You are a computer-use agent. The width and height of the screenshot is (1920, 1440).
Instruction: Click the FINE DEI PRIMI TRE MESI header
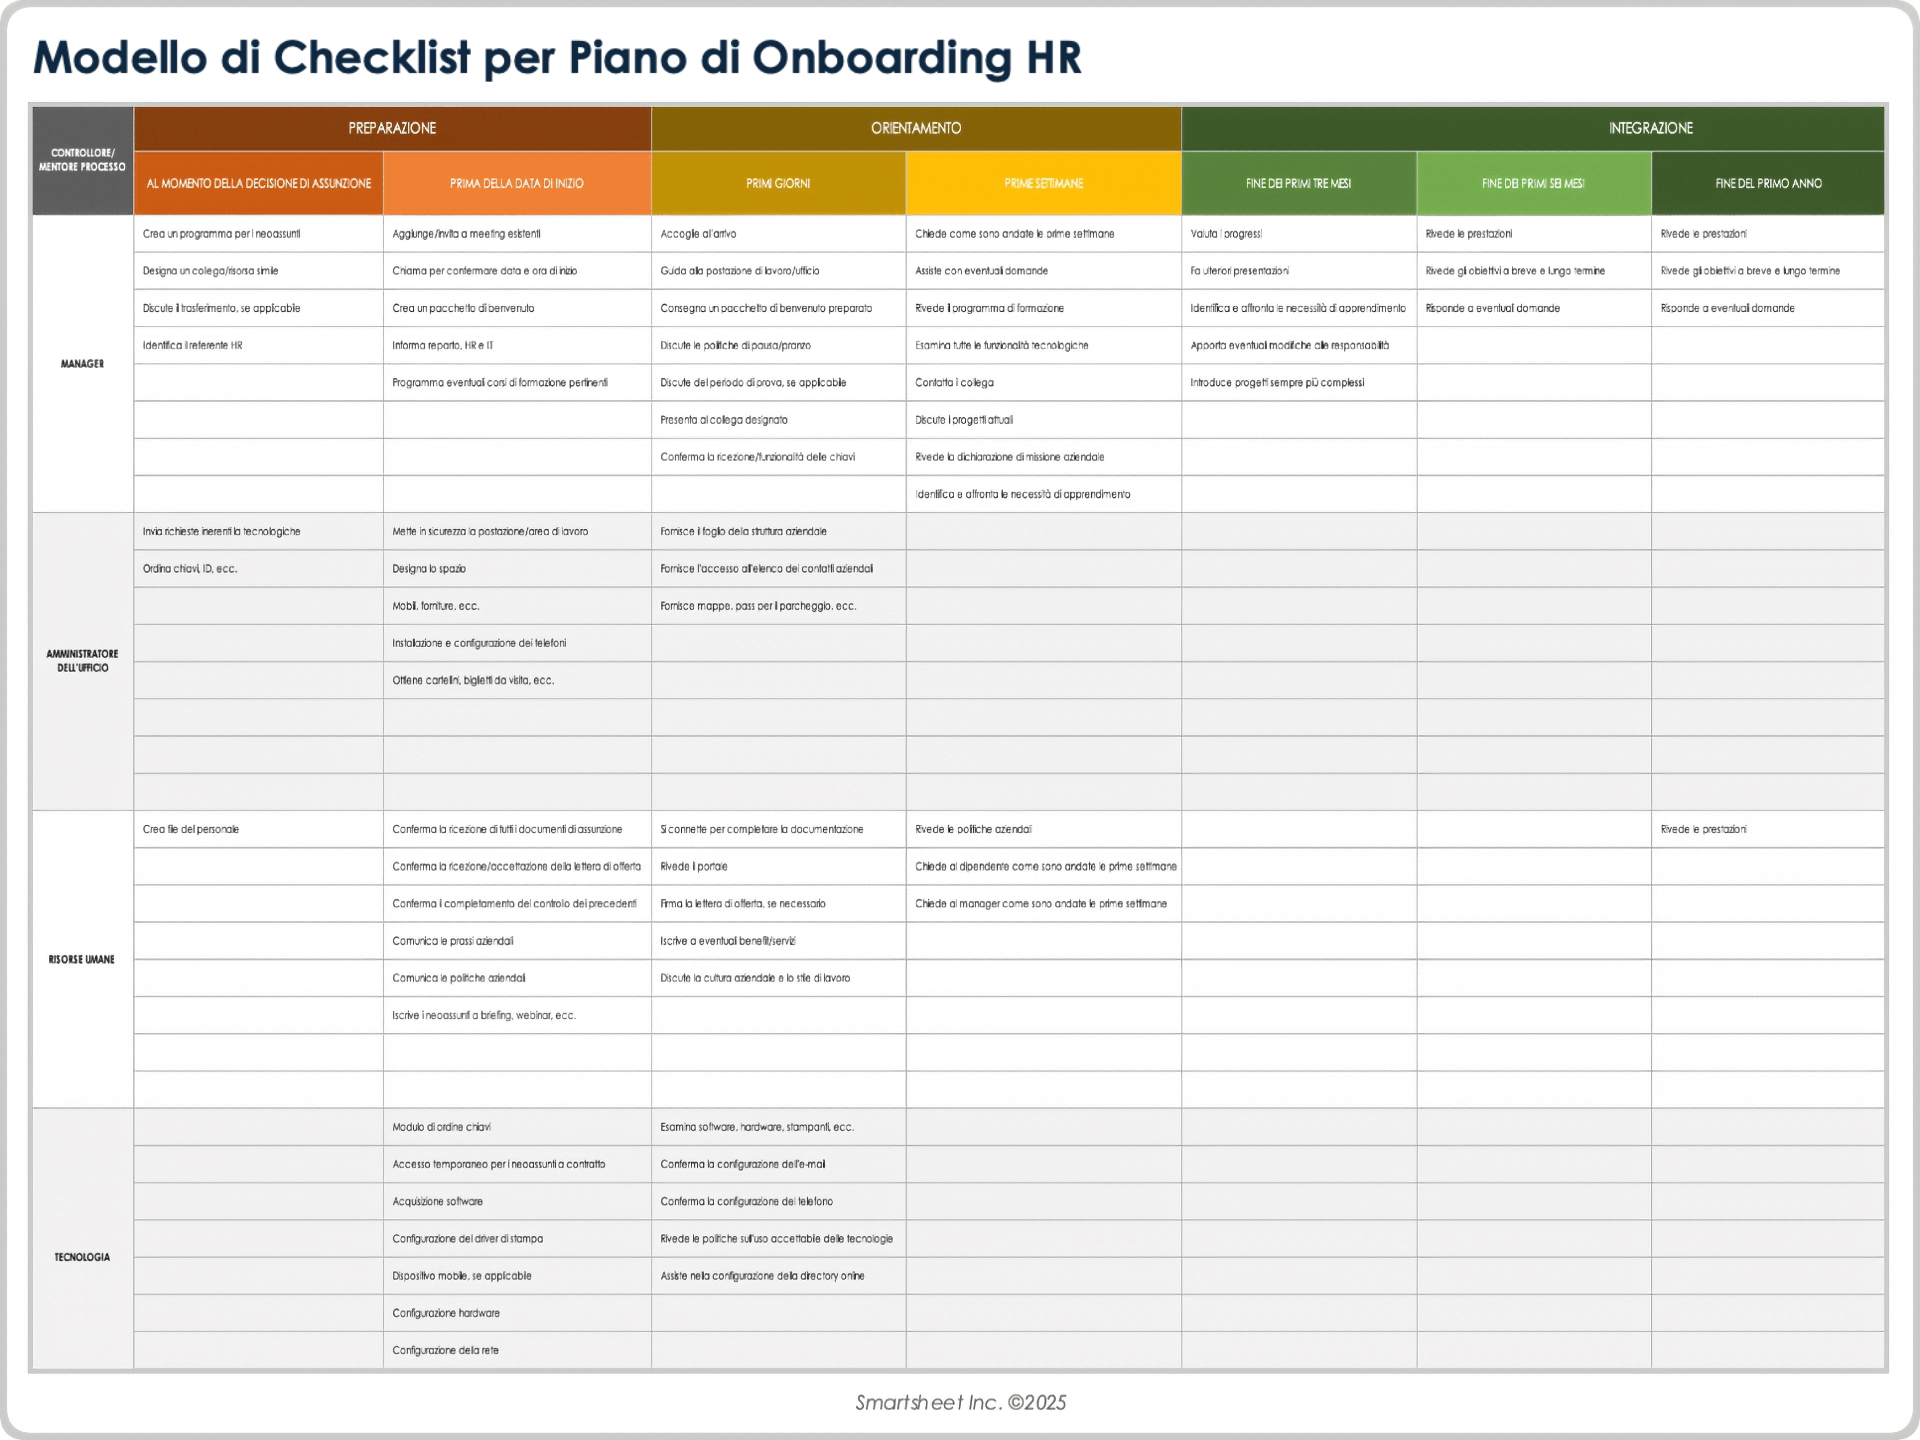[x=1298, y=183]
